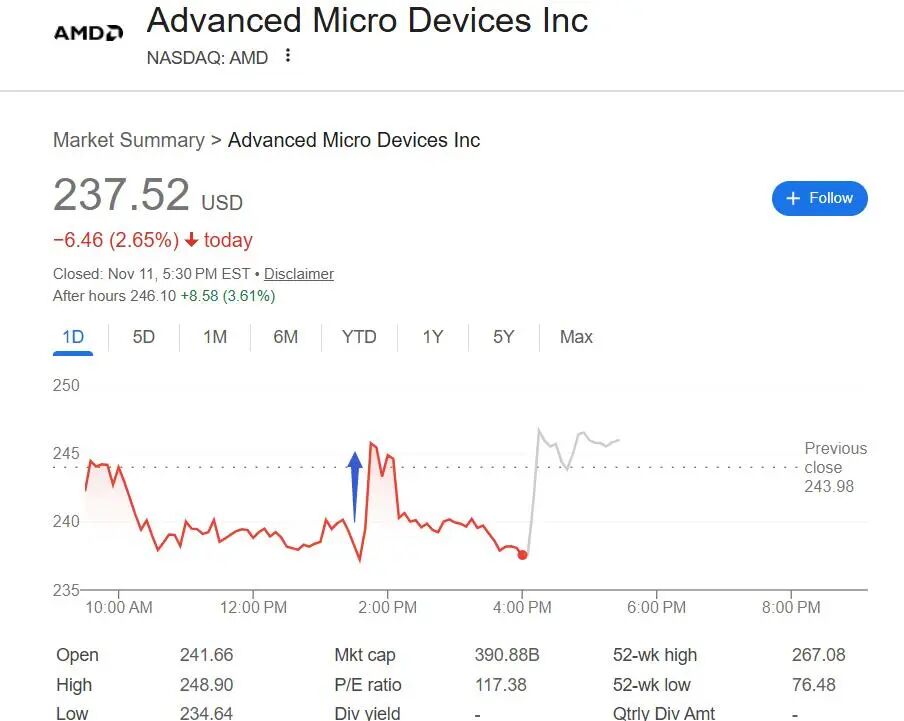Open the 1Y chart view
Viewport: 904px width, 721px height.
tap(432, 337)
